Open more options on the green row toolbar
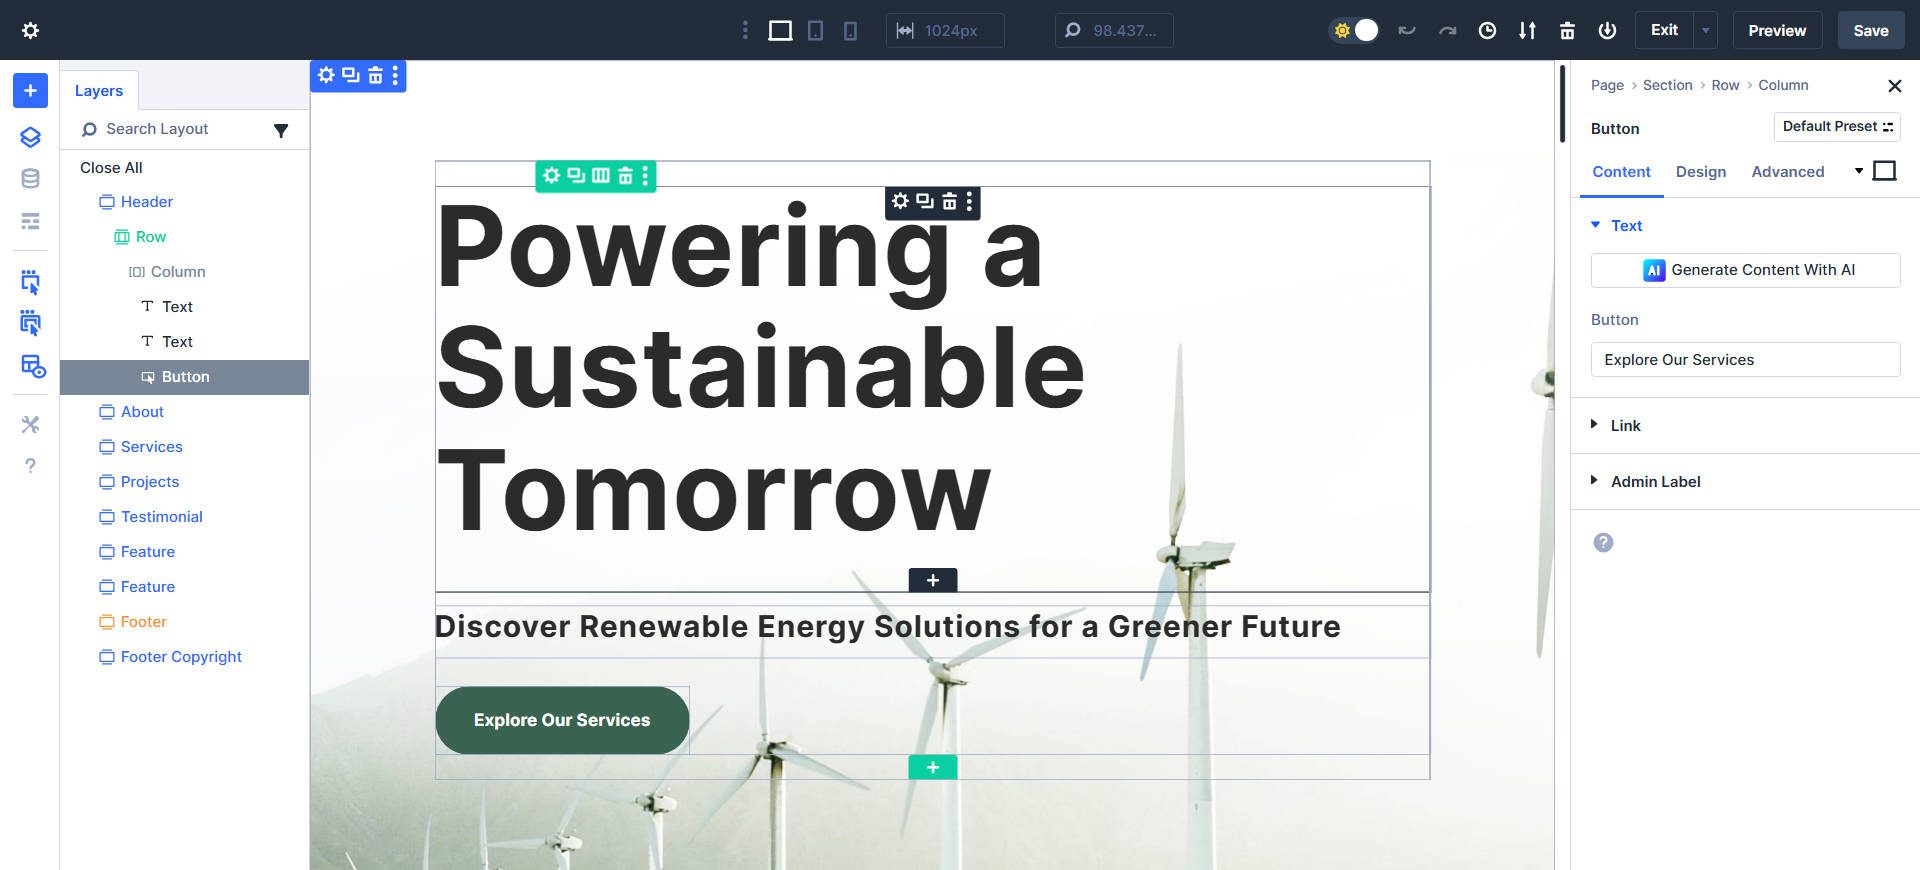The width and height of the screenshot is (1920, 870). pos(645,176)
